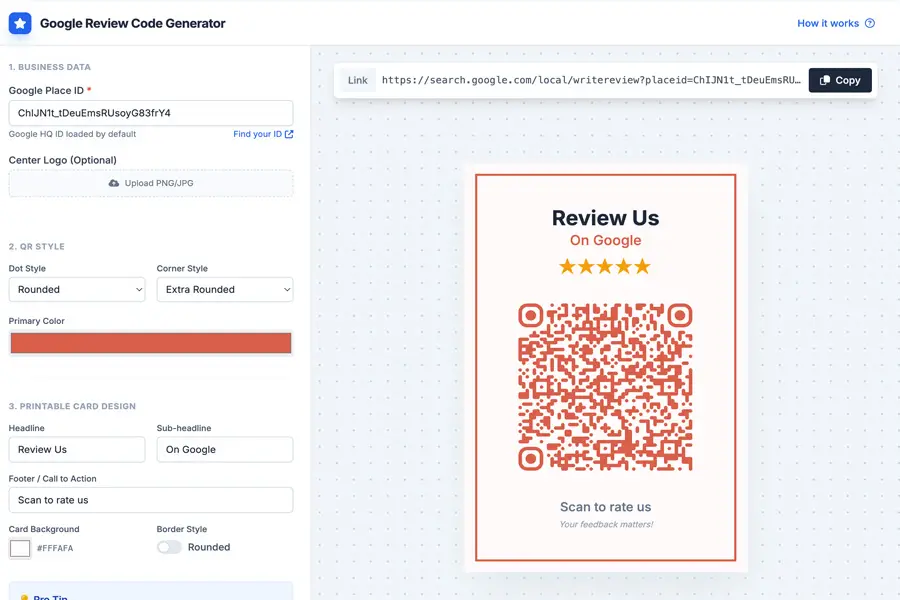Toggle the Rounded border style switch
This screenshot has width=900, height=600.
coord(170,547)
